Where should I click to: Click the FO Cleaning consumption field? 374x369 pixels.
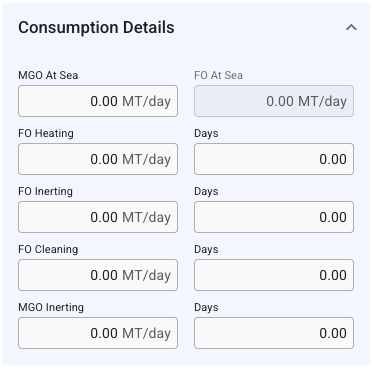(x=98, y=275)
